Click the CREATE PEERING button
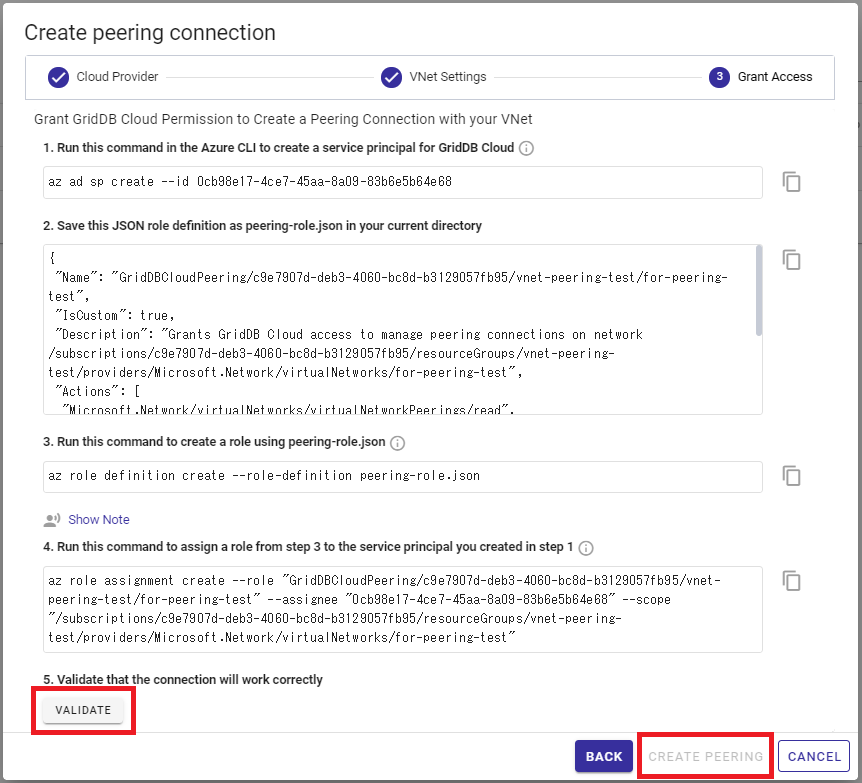The width and height of the screenshot is (862, 783). pos(706,756)
